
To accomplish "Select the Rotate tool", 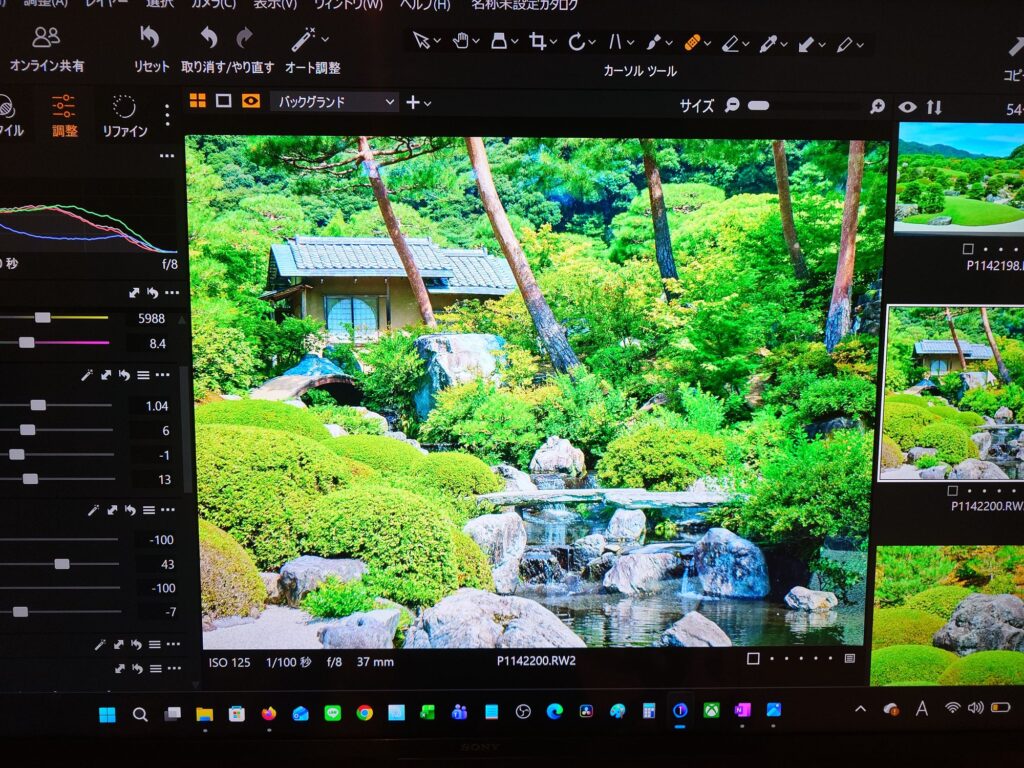I will 576,42.
